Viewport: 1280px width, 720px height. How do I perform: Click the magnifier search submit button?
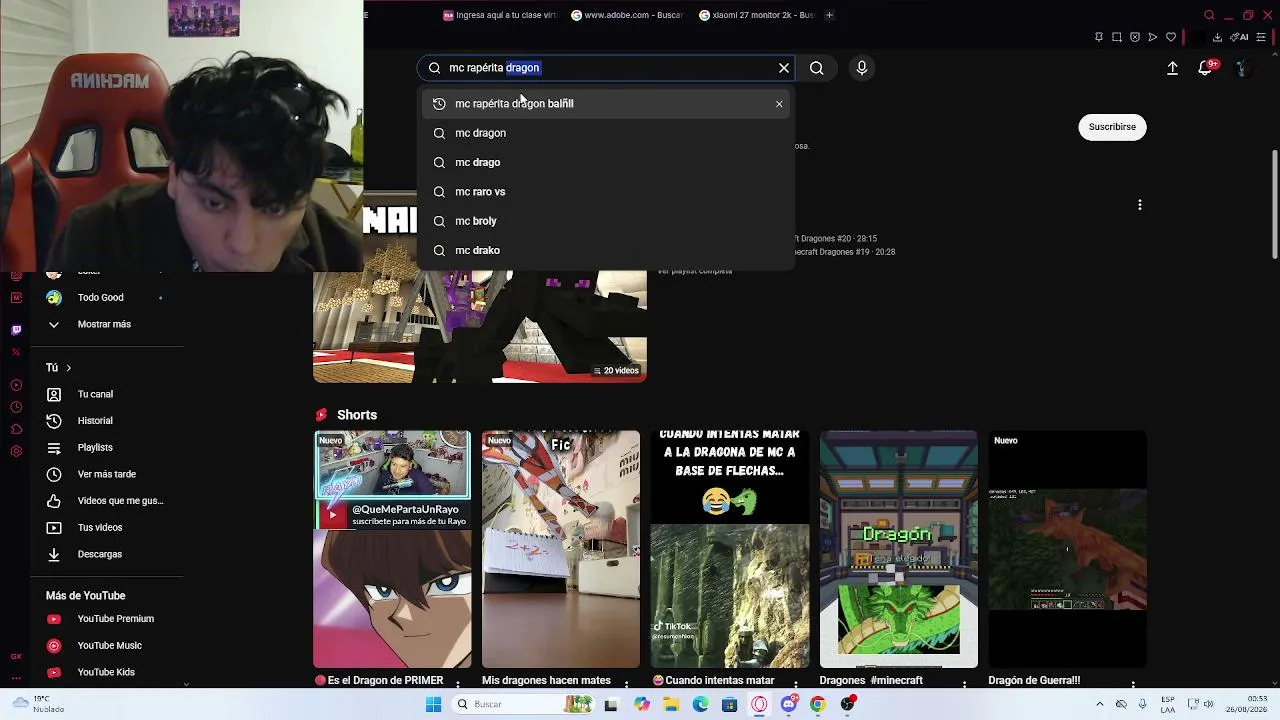pyautogui.click(x=817, y=68)
